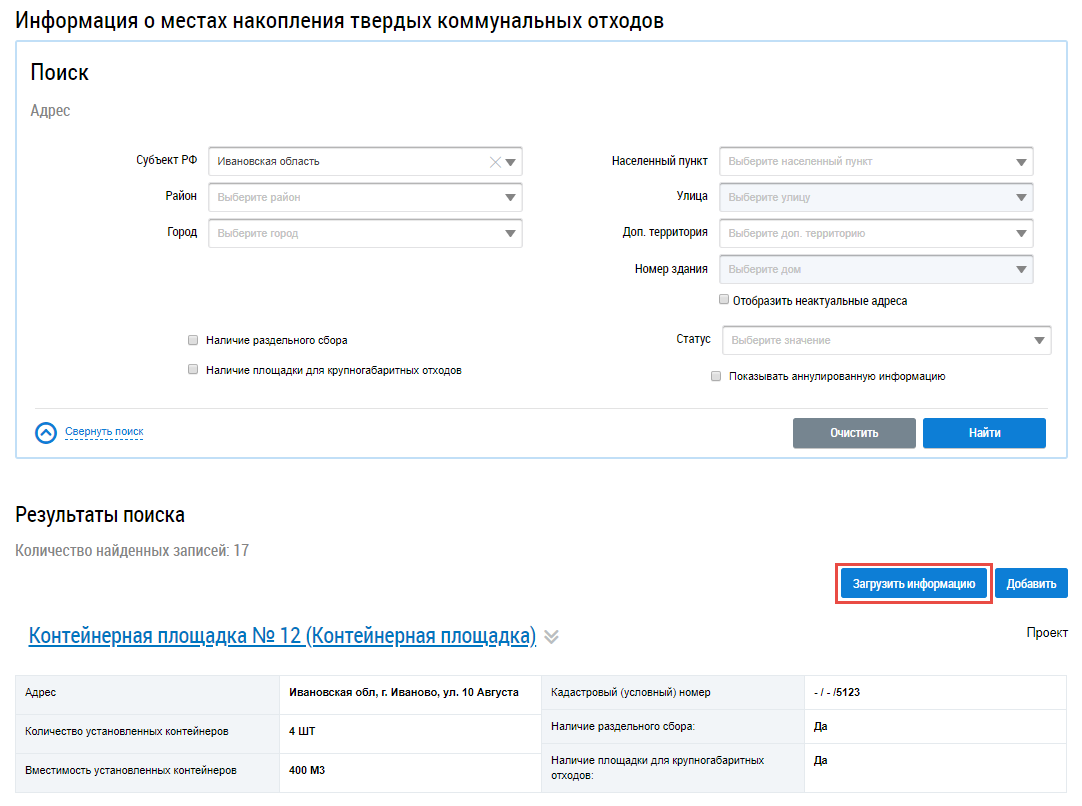Enable Показывать аннулированную информацию checkbox
This screenshot has height=806, width=1082.
(x=716, y=377)
